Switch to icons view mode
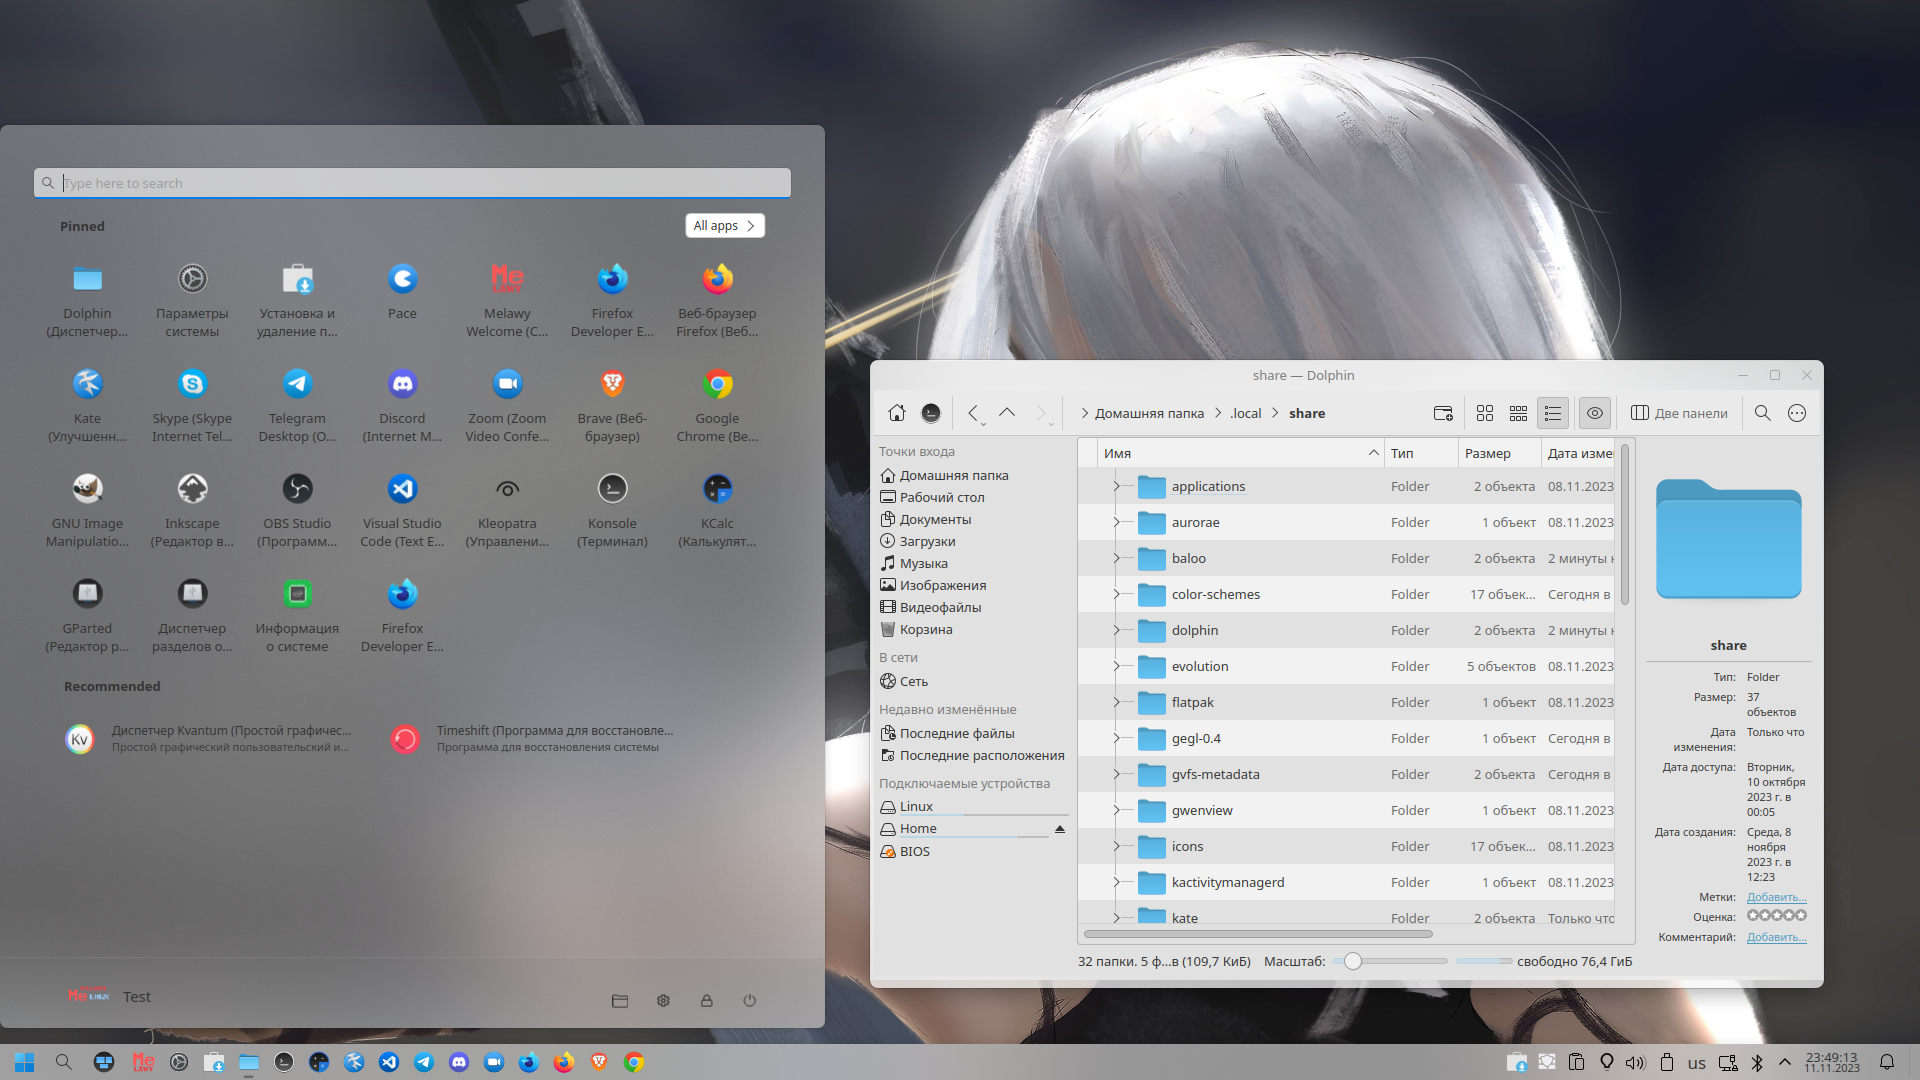 1485,413
